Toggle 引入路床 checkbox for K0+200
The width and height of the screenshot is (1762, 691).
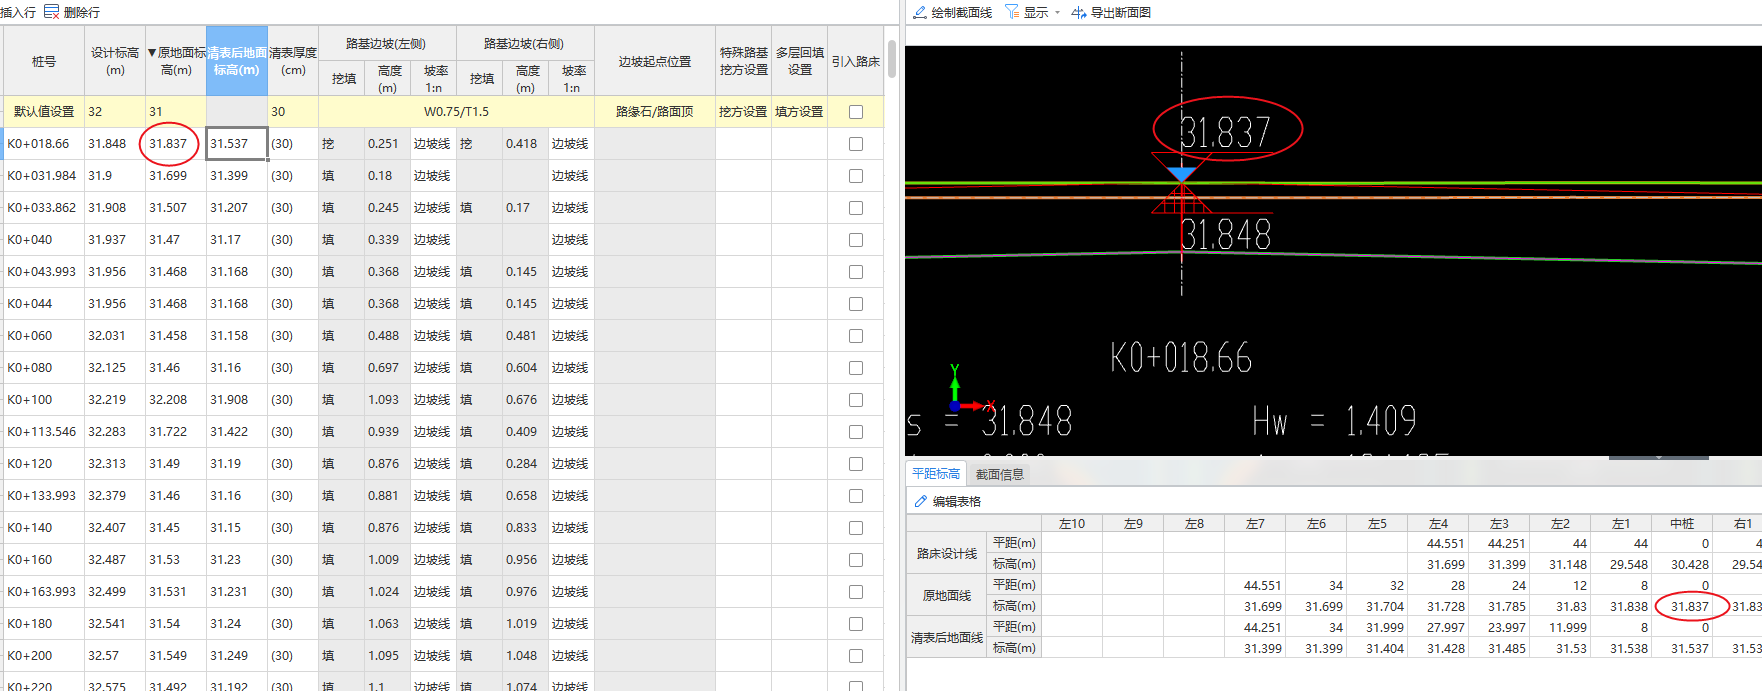856,656
